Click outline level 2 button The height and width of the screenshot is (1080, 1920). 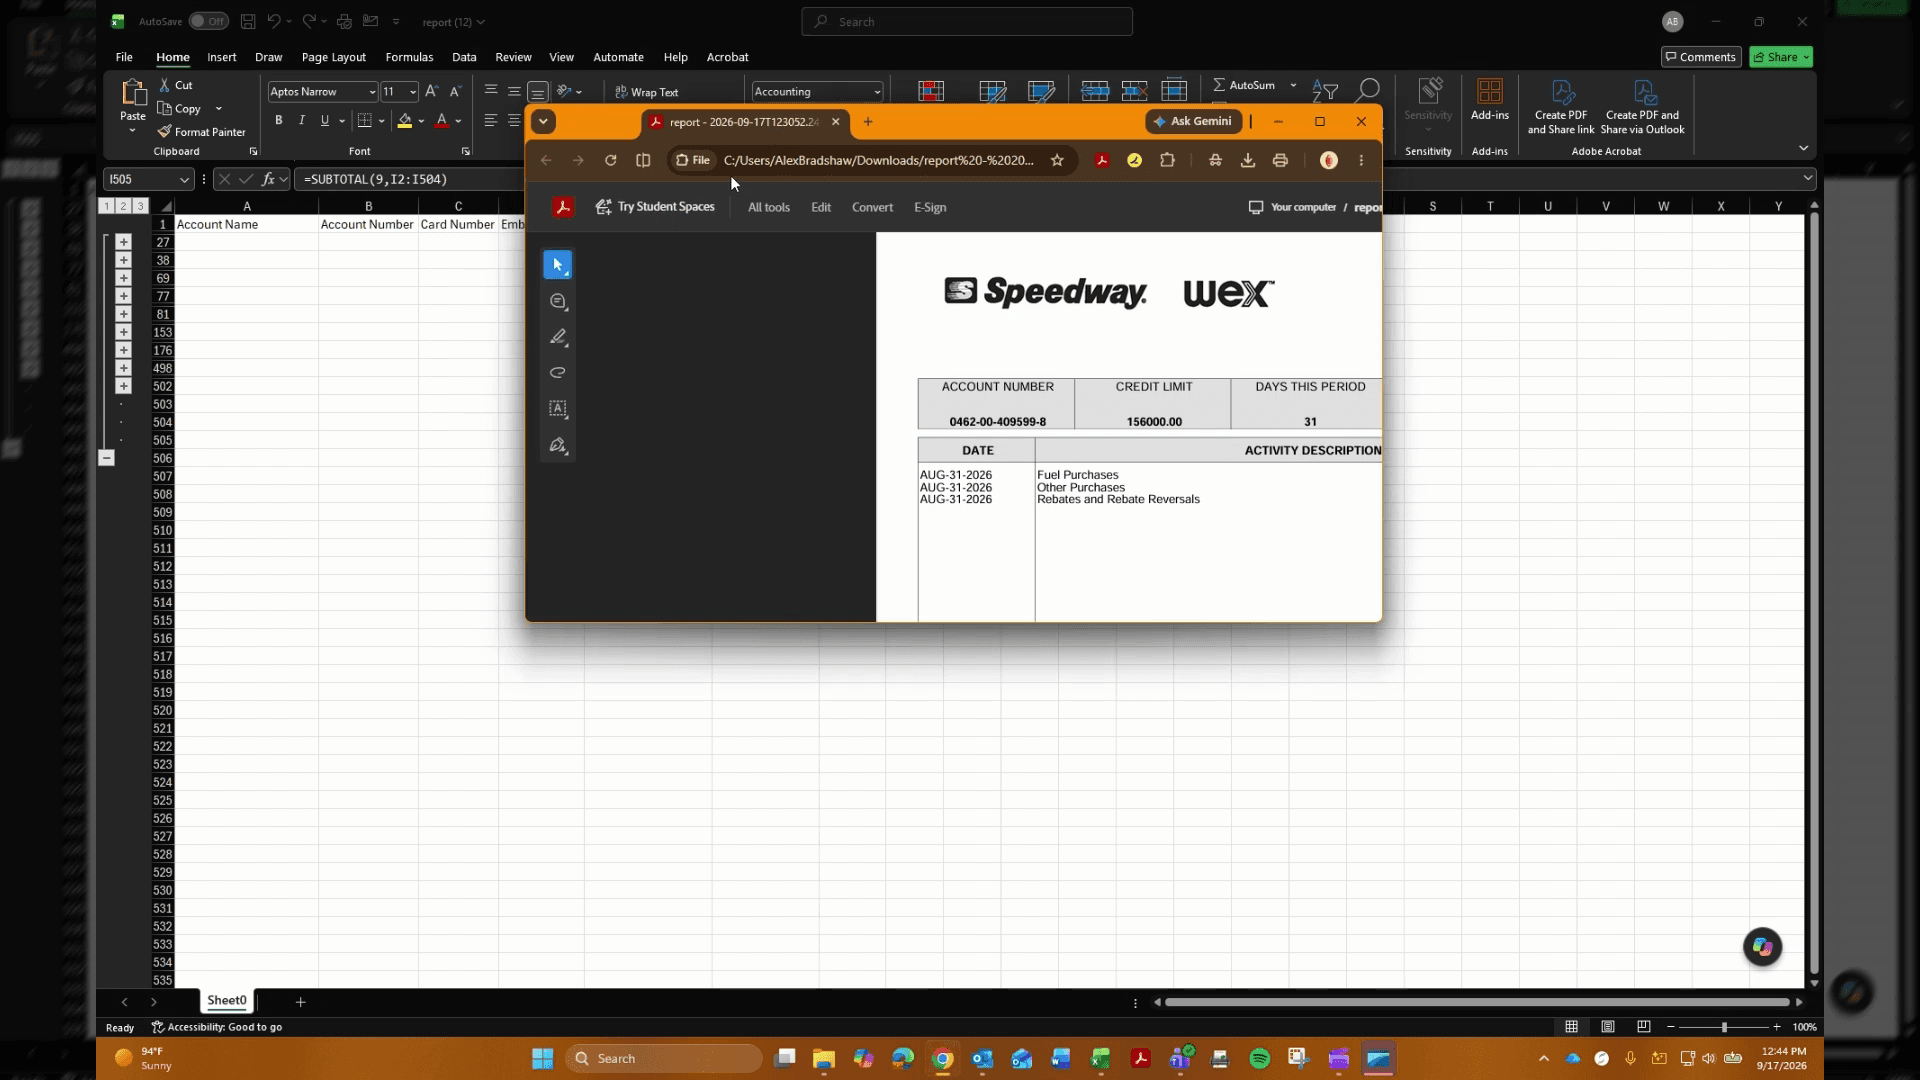pos(123,206)
